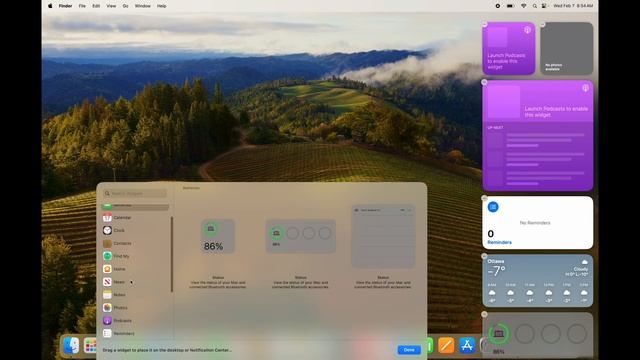Viewport: 640px width, 360px height.
Task: Click the Search Widgets field
Action: (135, 193)
